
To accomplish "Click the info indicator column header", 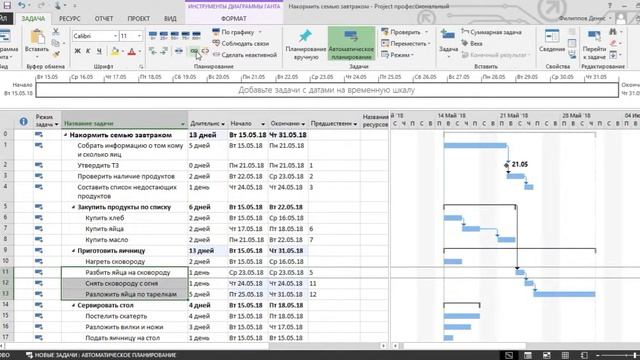I will pyautogui.click(x=24, y=121).
